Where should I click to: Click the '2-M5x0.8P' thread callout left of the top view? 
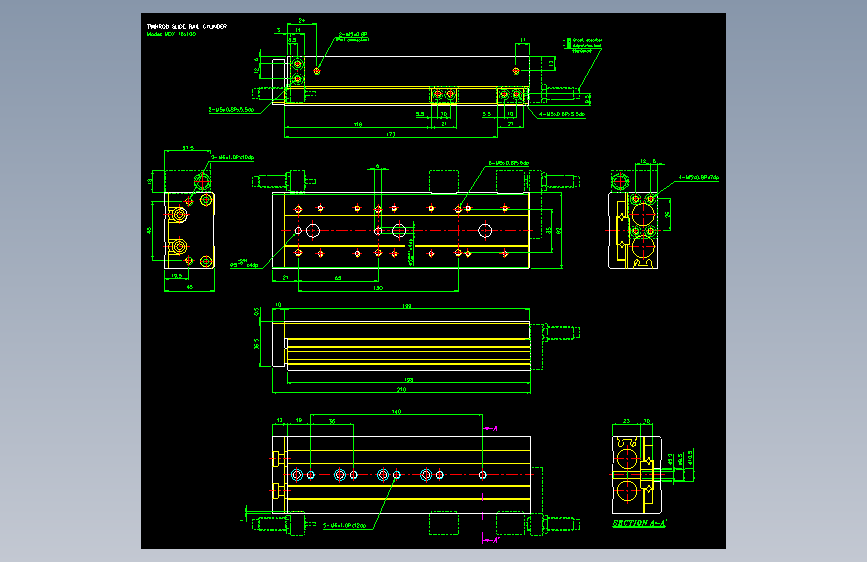pos(231,110)
